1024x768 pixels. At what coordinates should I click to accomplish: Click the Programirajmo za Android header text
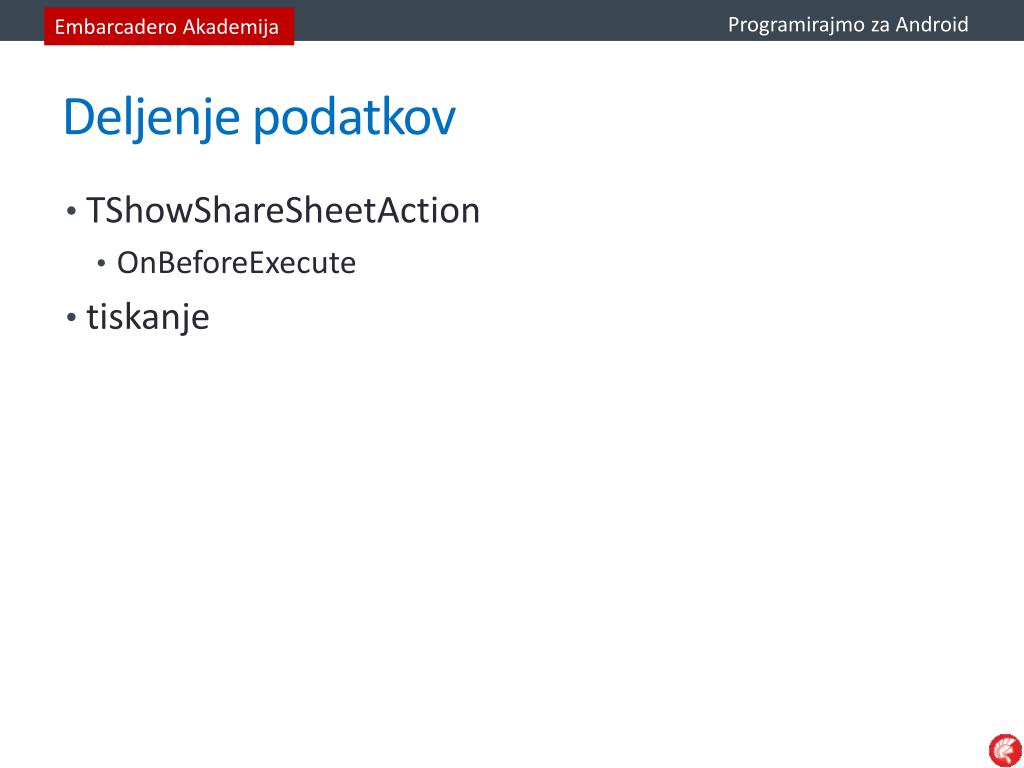[x=848, y=25]
